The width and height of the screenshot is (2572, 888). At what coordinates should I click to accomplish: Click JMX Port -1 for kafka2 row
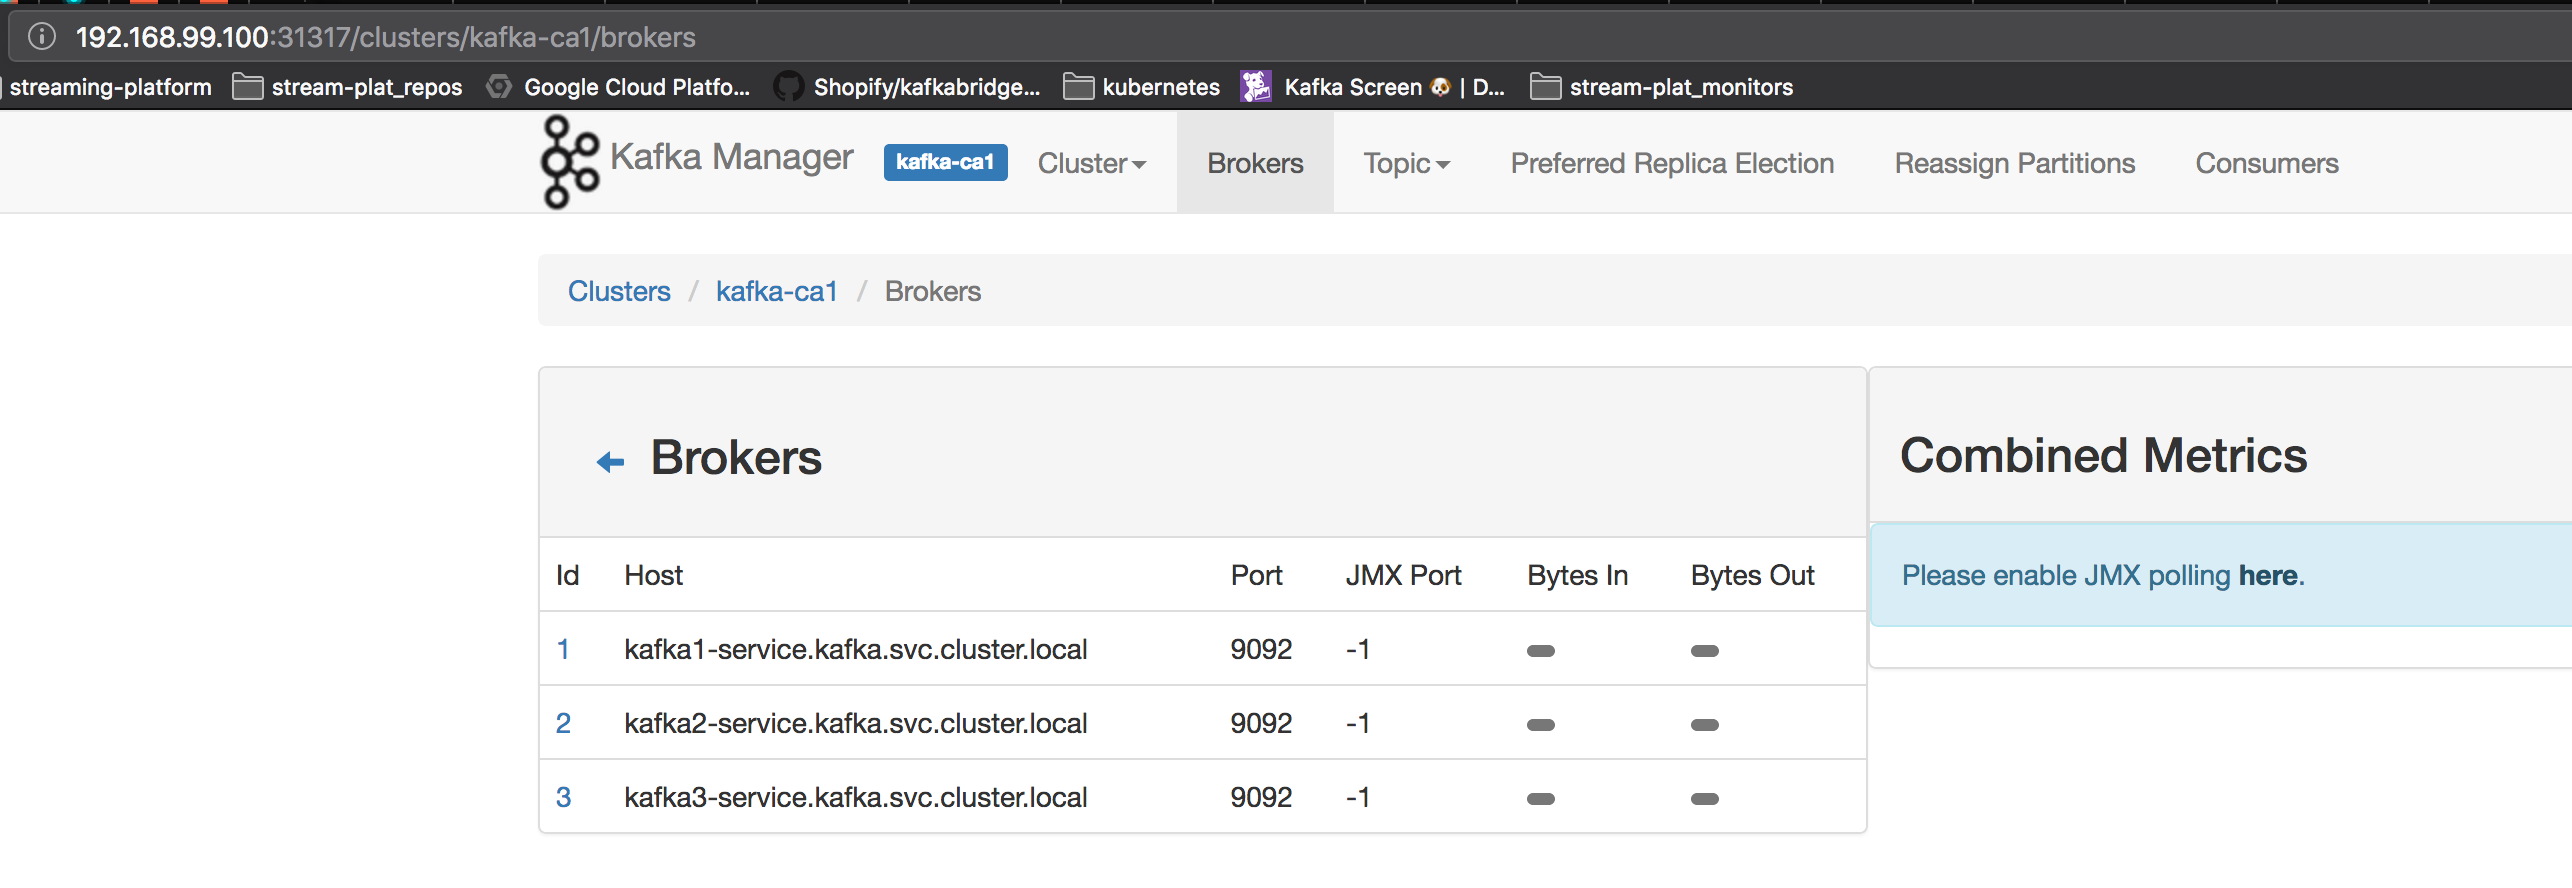[1357, 723]
